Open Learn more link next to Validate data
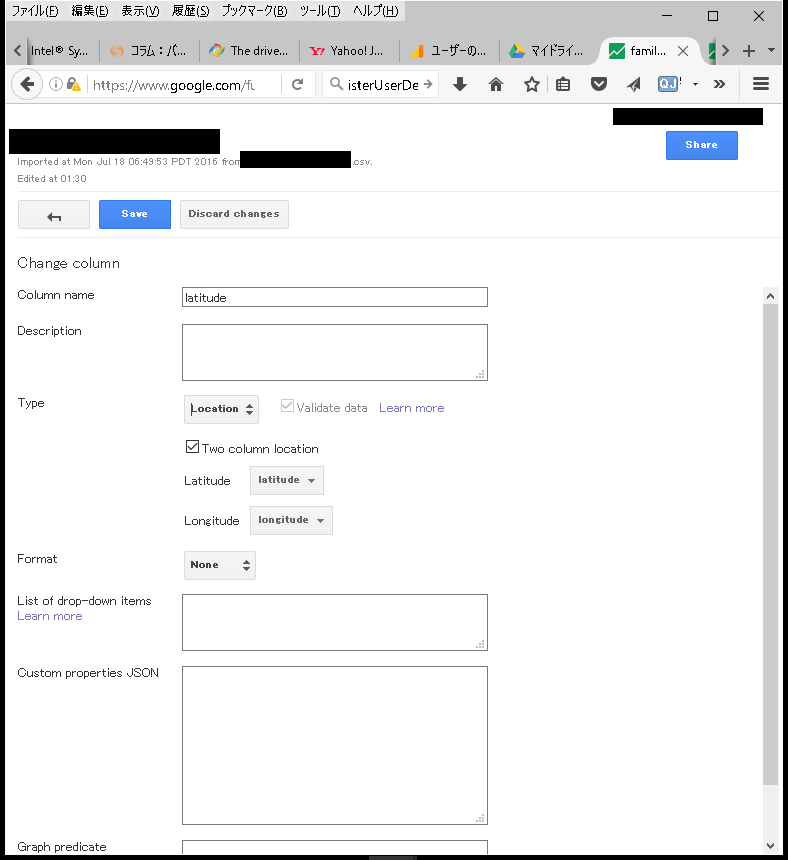 point(411,408)
